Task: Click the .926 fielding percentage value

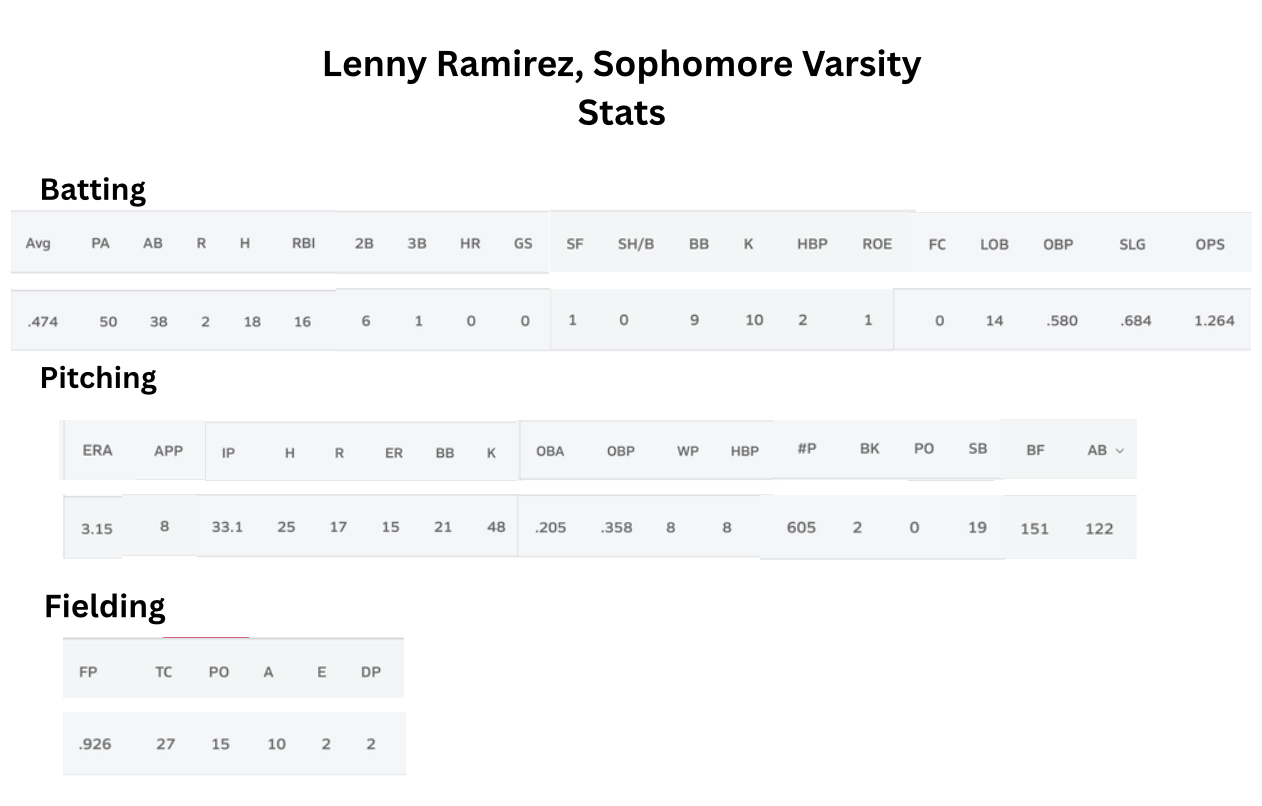Action: (95, 744)
